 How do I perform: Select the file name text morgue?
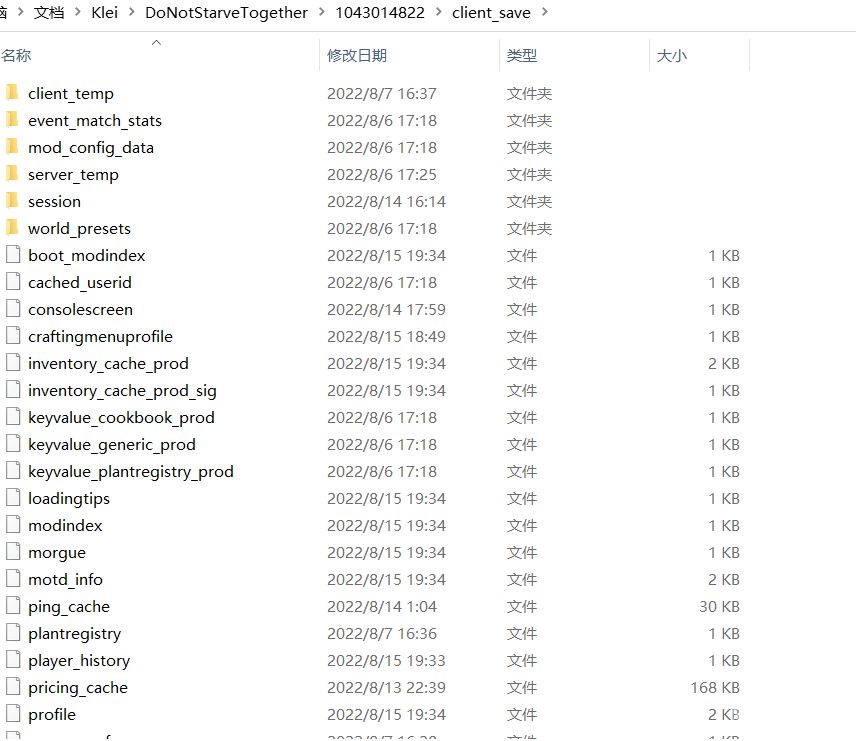tap(57, 553)
